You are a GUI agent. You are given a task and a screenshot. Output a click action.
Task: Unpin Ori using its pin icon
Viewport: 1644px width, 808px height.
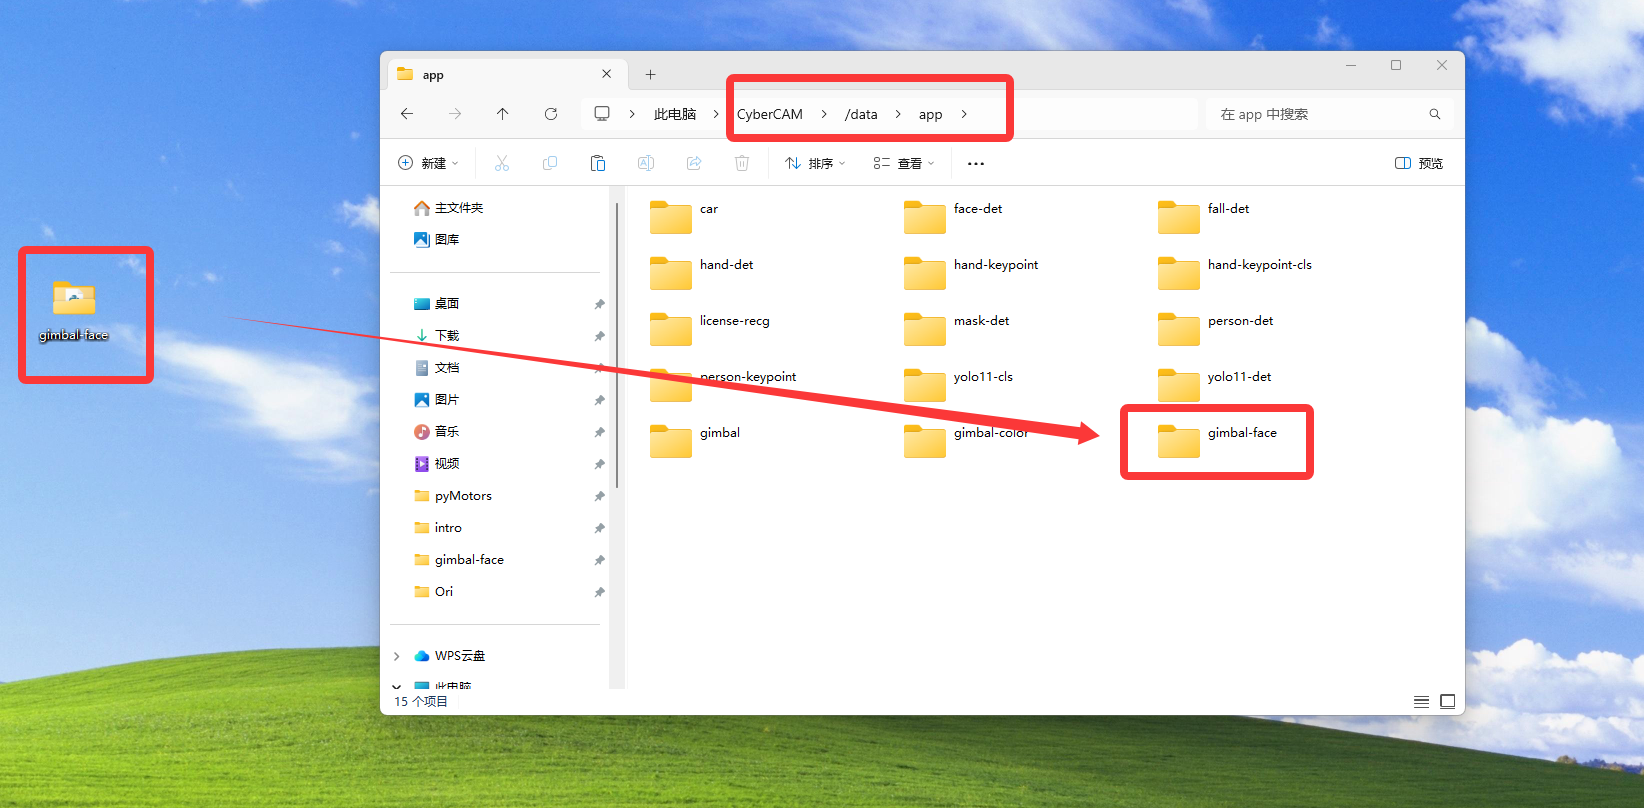click(x=599, y=592)
